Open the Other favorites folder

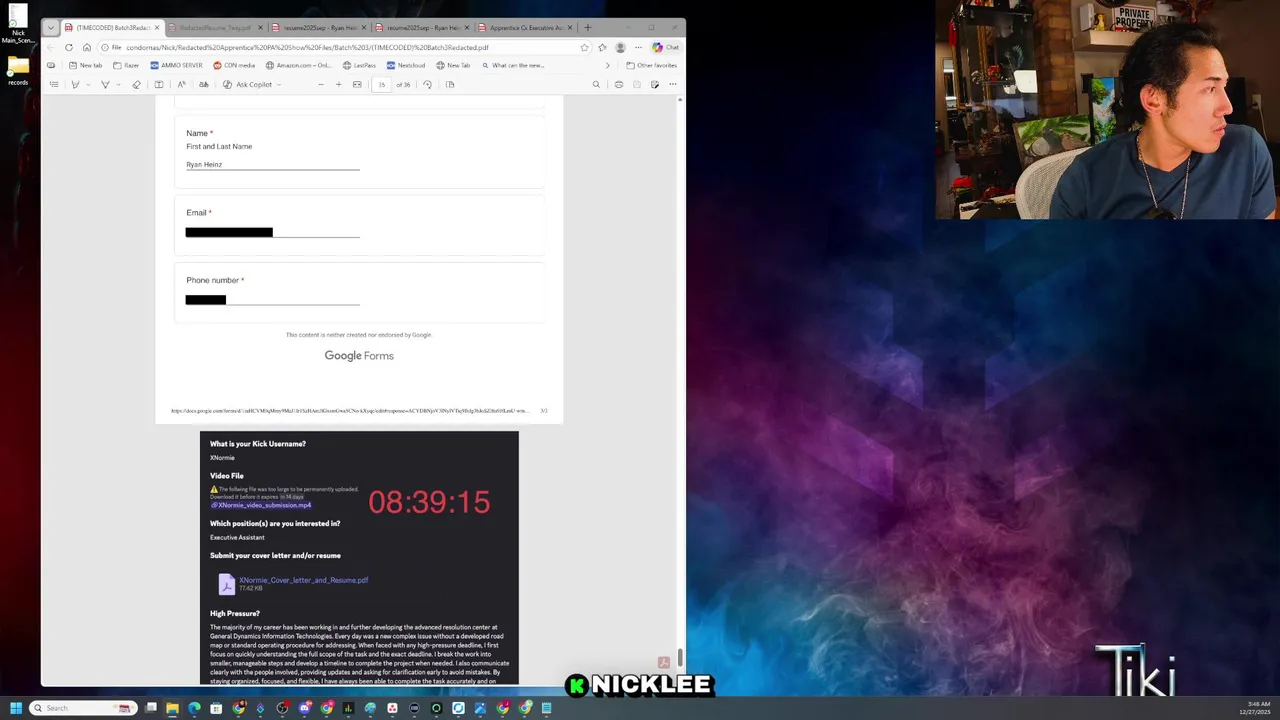651,65
